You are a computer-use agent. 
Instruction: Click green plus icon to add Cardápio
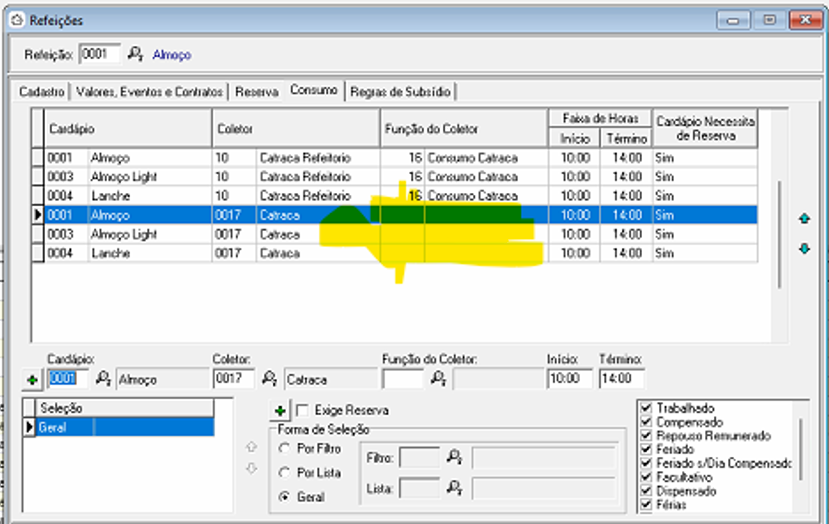pos(33,380)
